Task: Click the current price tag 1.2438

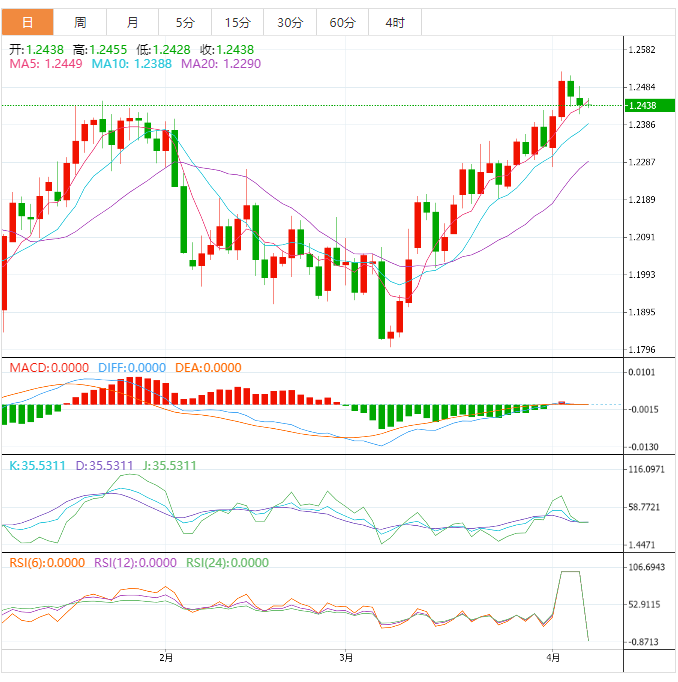Action: tap(642, 106)
